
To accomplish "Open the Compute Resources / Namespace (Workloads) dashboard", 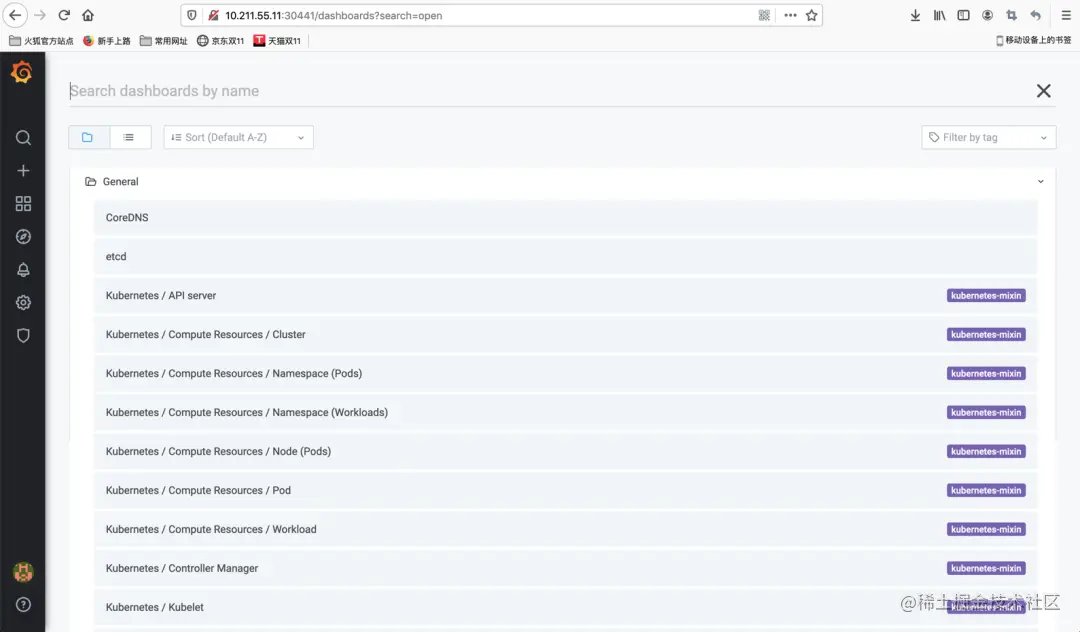I will [x=565, y=412].
